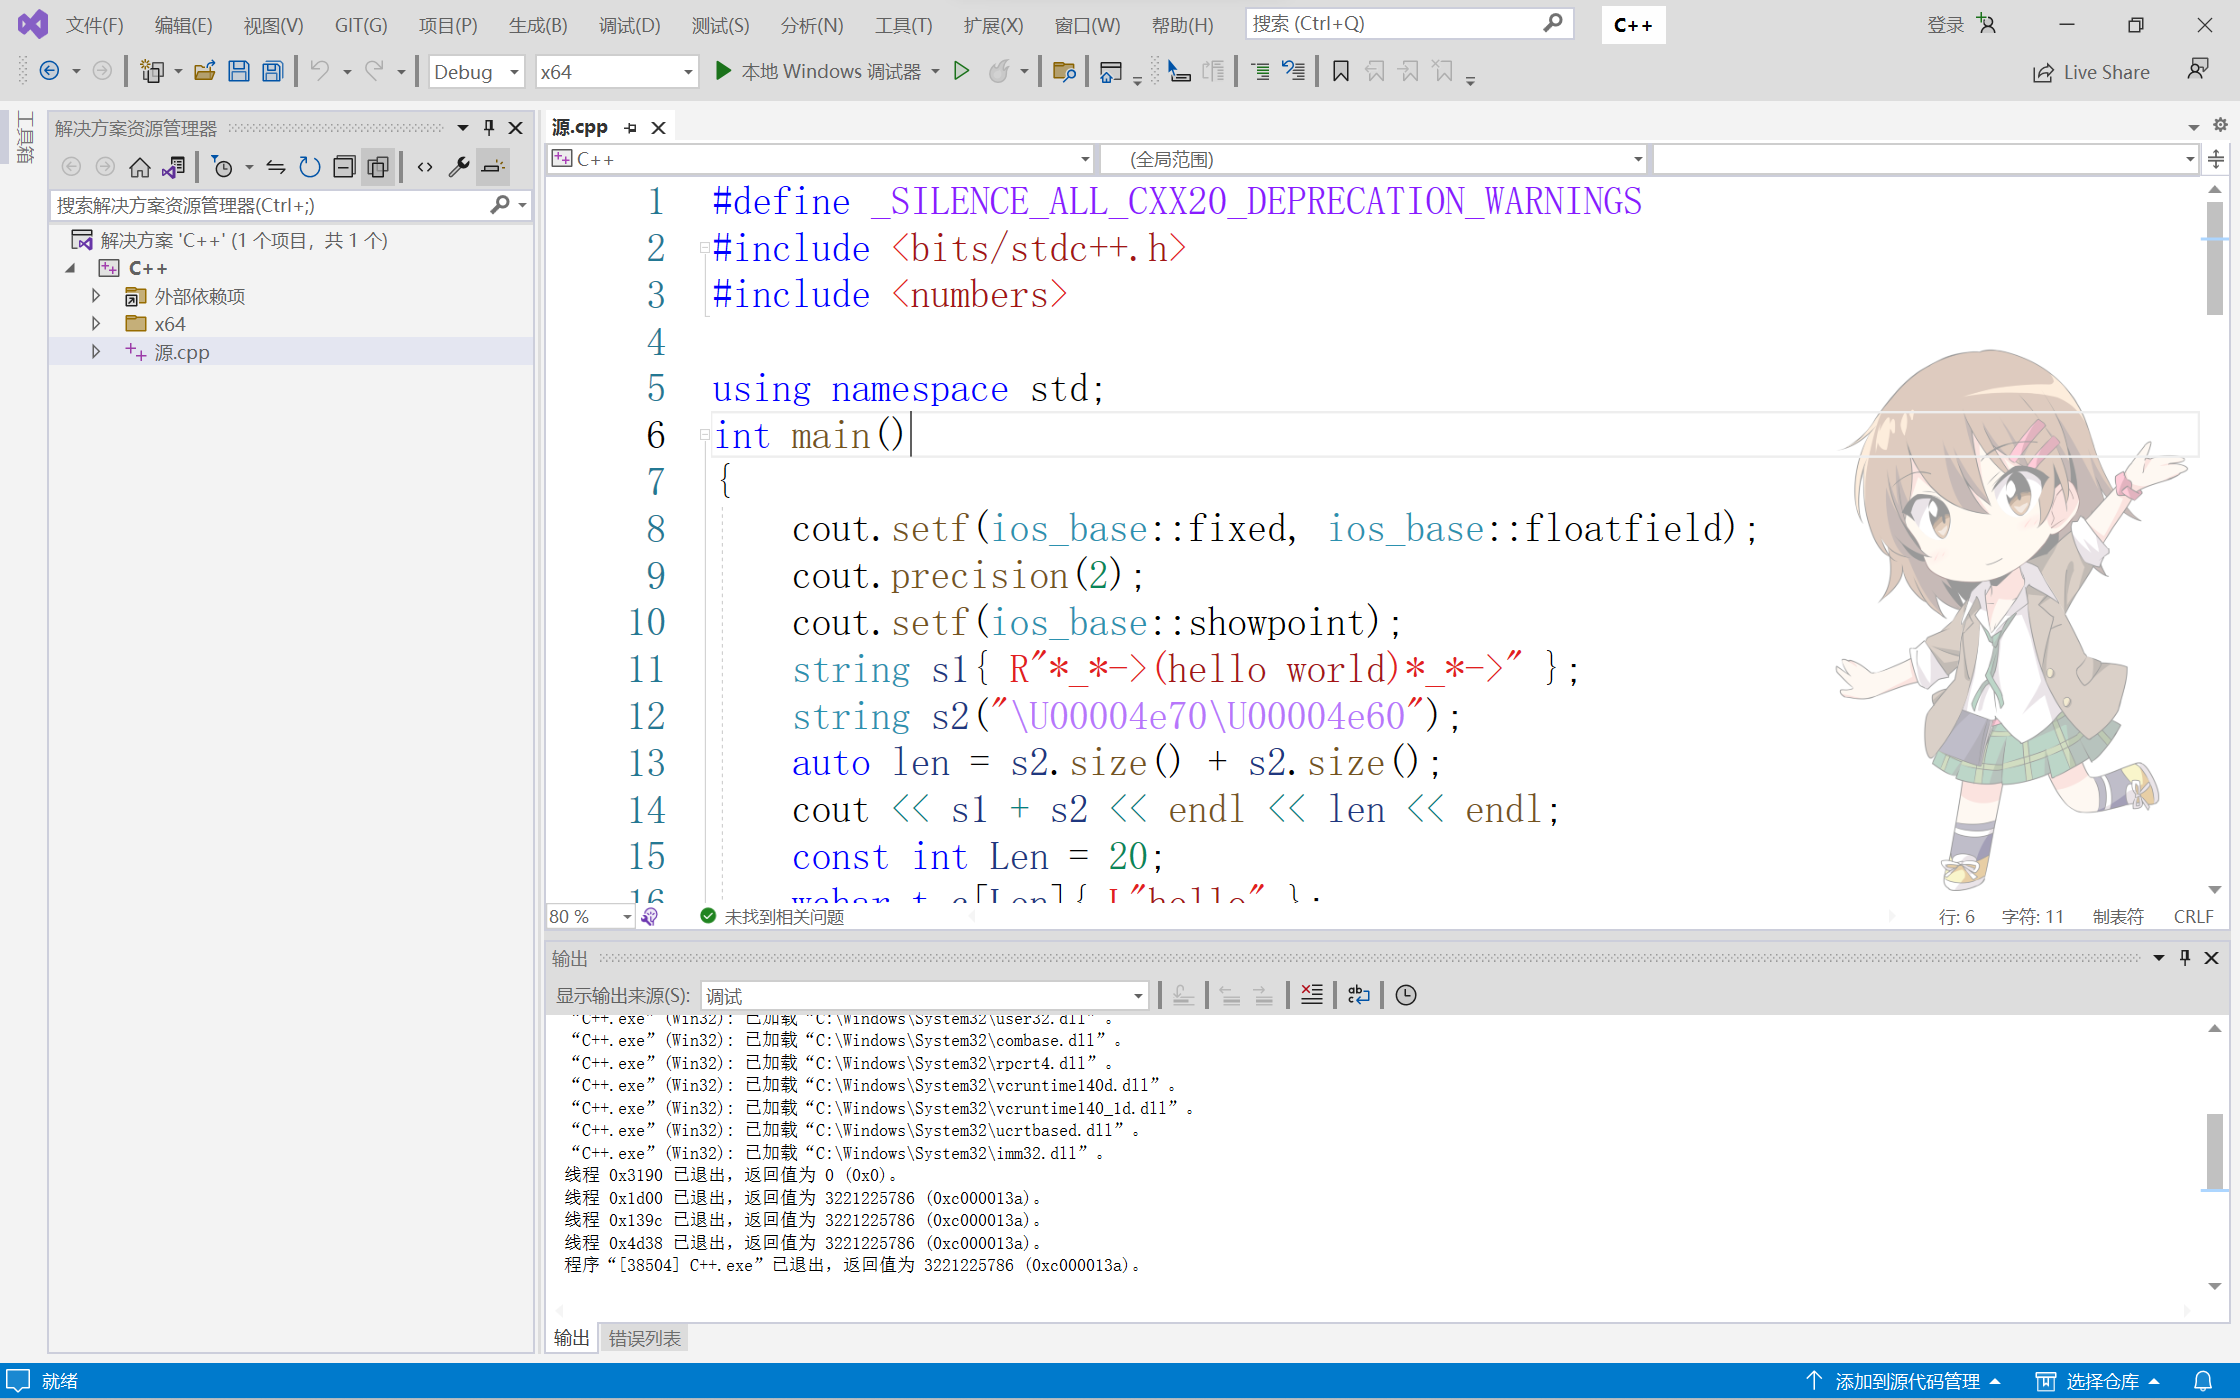2240x1400 pixels.
Task: Click the Toggle Bookmark icon
Action: tap(1341, 71)
